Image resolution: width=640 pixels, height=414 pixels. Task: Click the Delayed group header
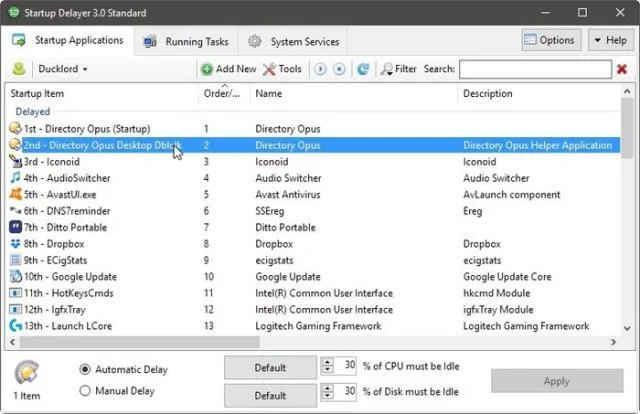pos(33,111)
